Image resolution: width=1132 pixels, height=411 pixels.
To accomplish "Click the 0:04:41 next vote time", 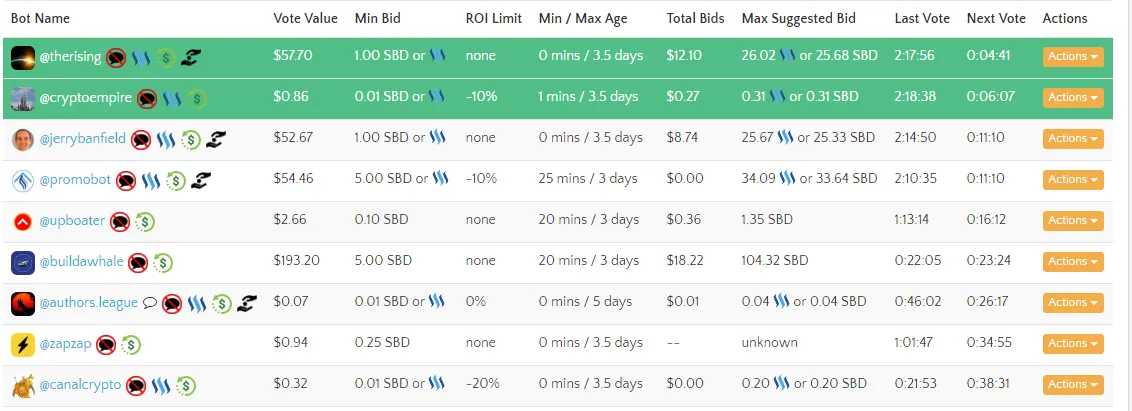I will (x=988, y=56).
